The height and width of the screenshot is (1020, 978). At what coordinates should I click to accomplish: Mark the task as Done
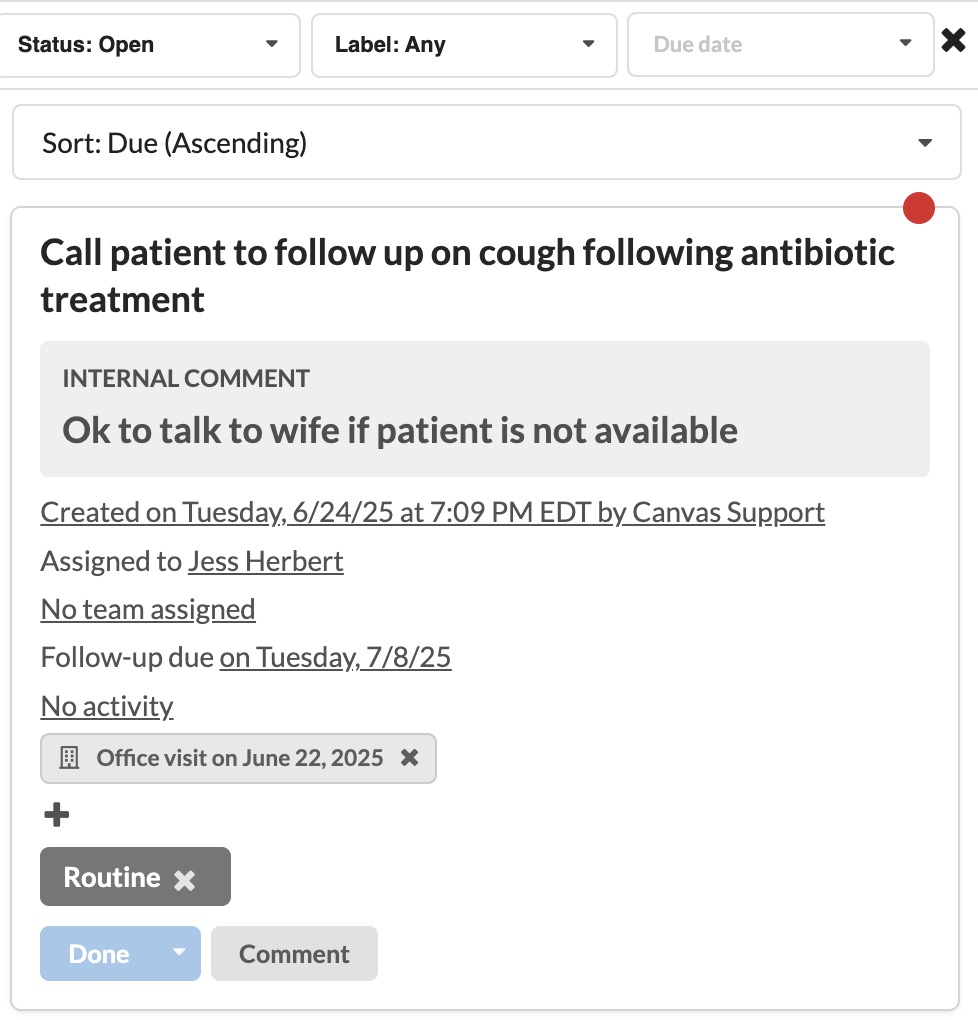tap(99, 954)
